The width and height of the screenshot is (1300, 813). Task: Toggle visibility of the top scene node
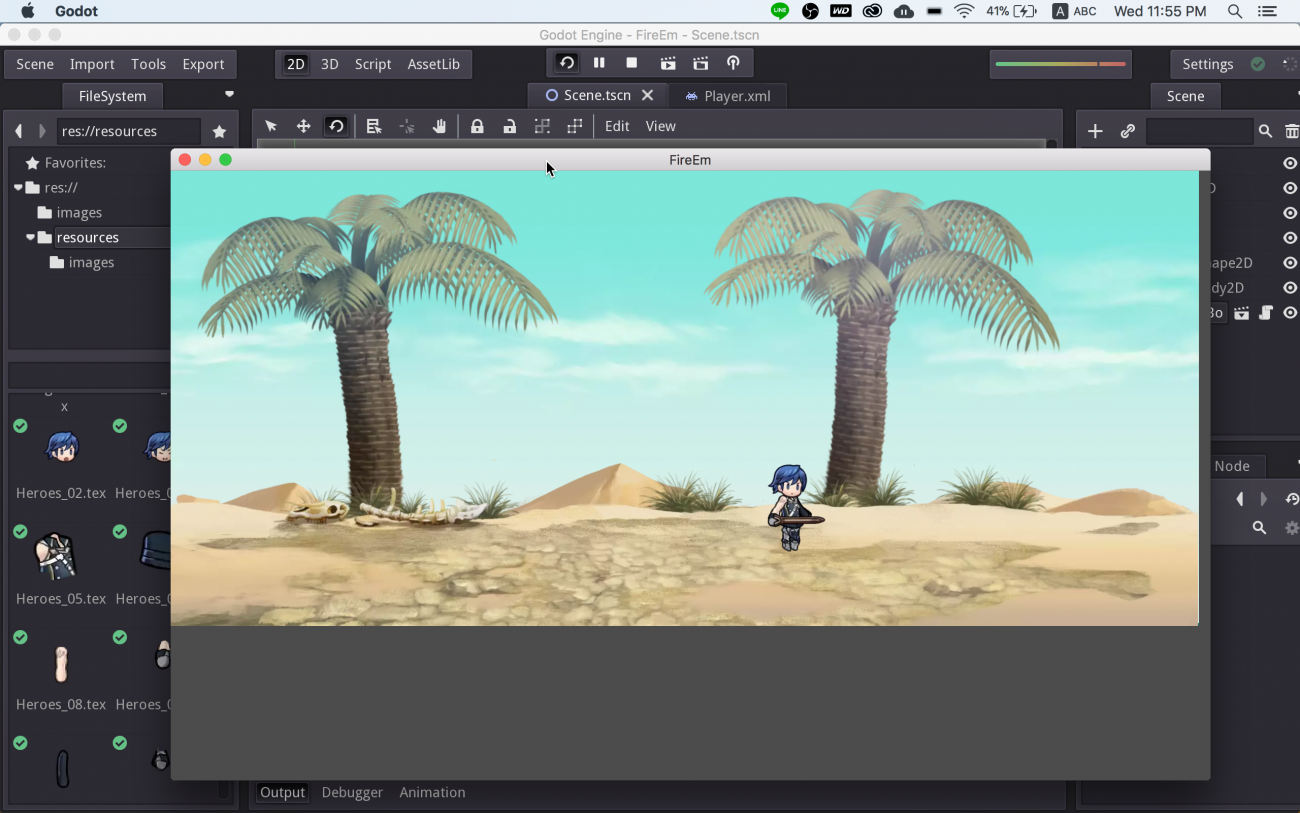pos(1290,163)
